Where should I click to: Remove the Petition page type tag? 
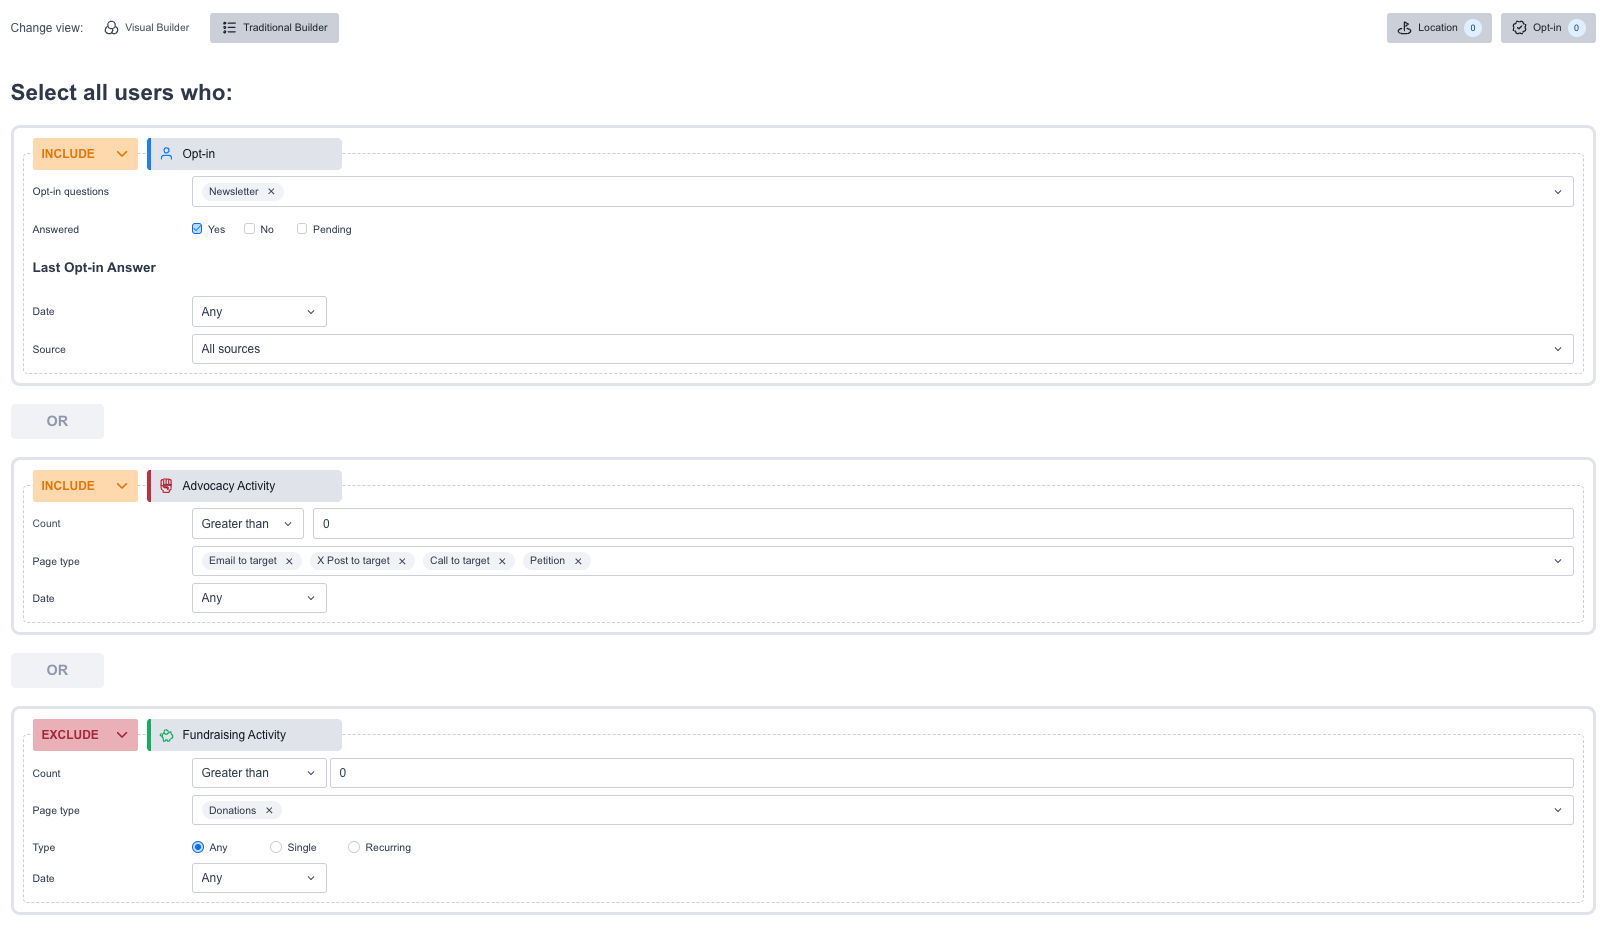(x=578, y=561)
